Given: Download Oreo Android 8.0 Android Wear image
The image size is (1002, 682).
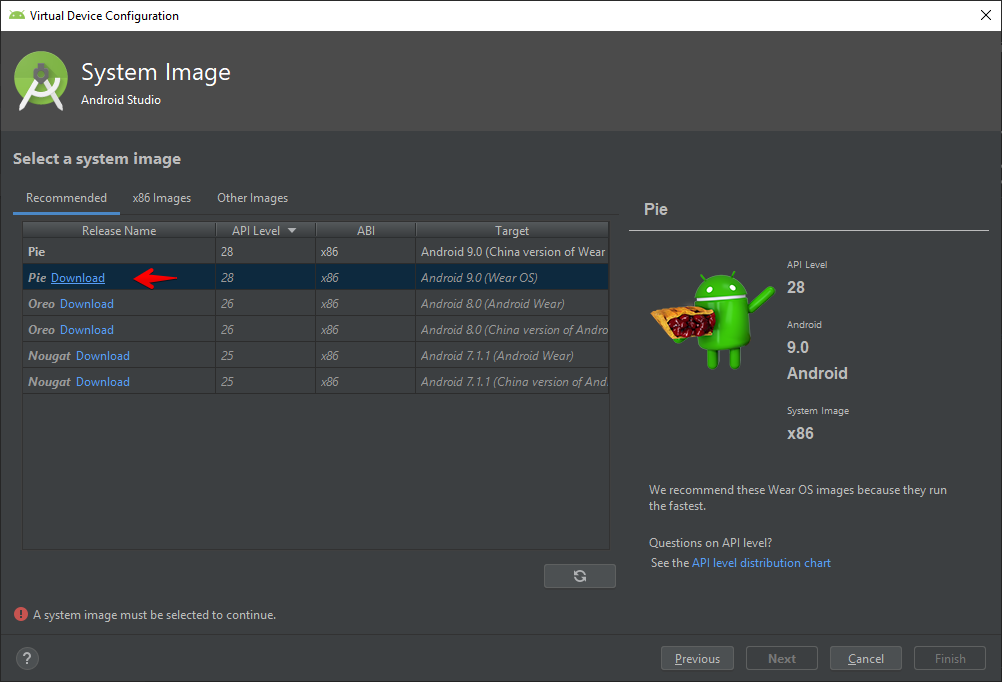Looking at the screenshot, I should (x=87, y=304).
